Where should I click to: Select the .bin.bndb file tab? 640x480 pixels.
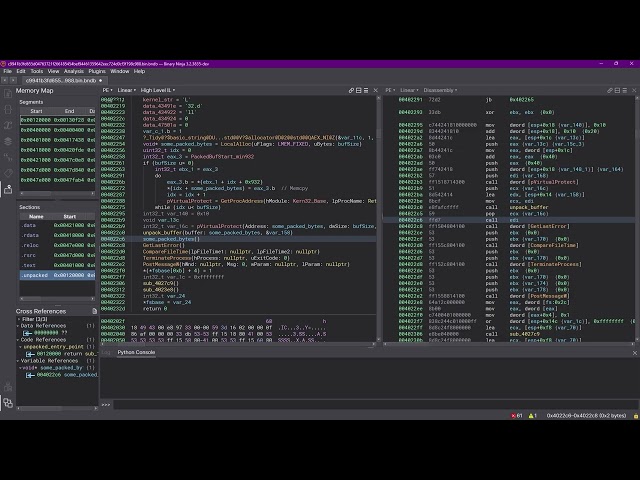pos(64,80)
